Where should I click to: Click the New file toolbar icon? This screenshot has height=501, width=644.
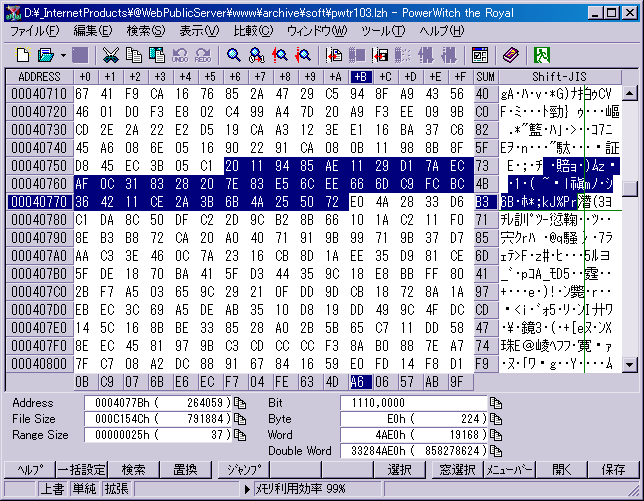click(x=23, y=55)
